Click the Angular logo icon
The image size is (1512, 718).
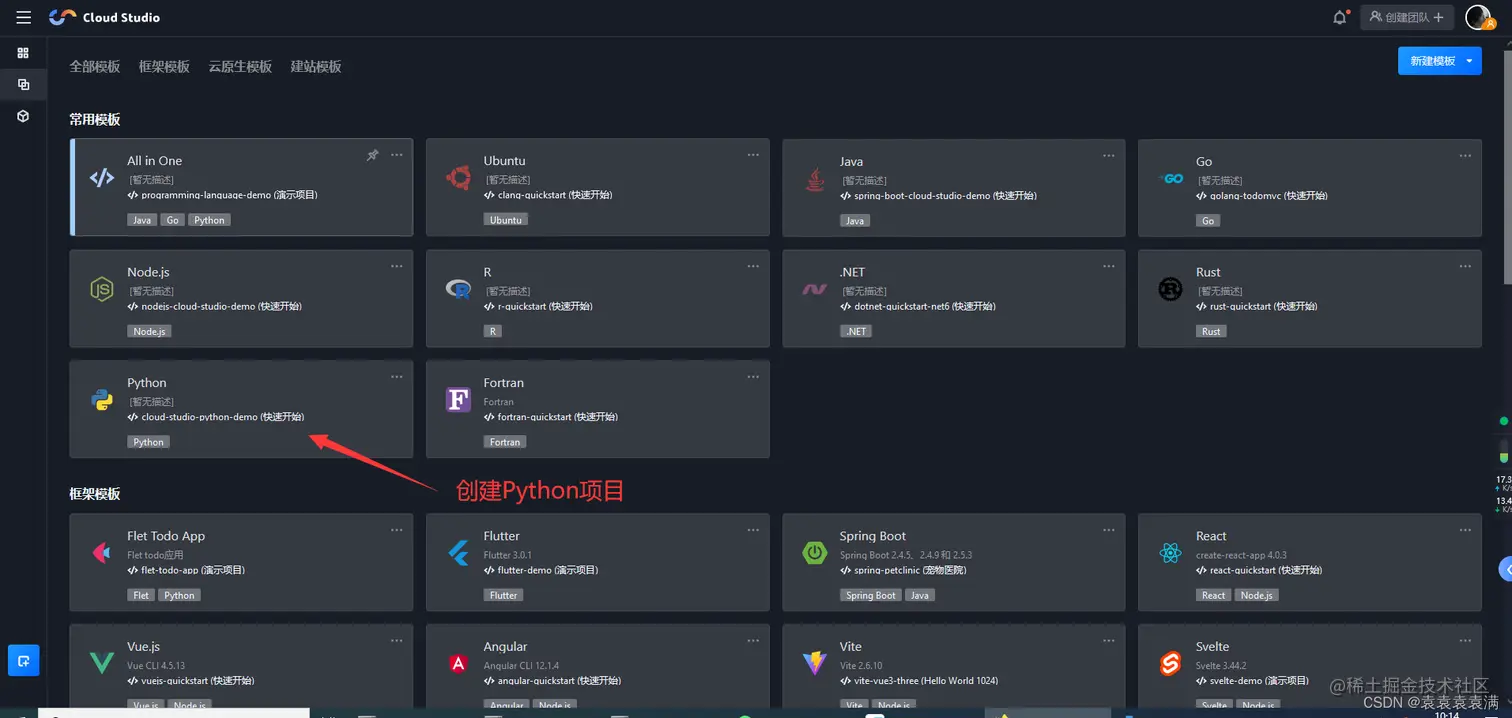click(x=458, y=663)
